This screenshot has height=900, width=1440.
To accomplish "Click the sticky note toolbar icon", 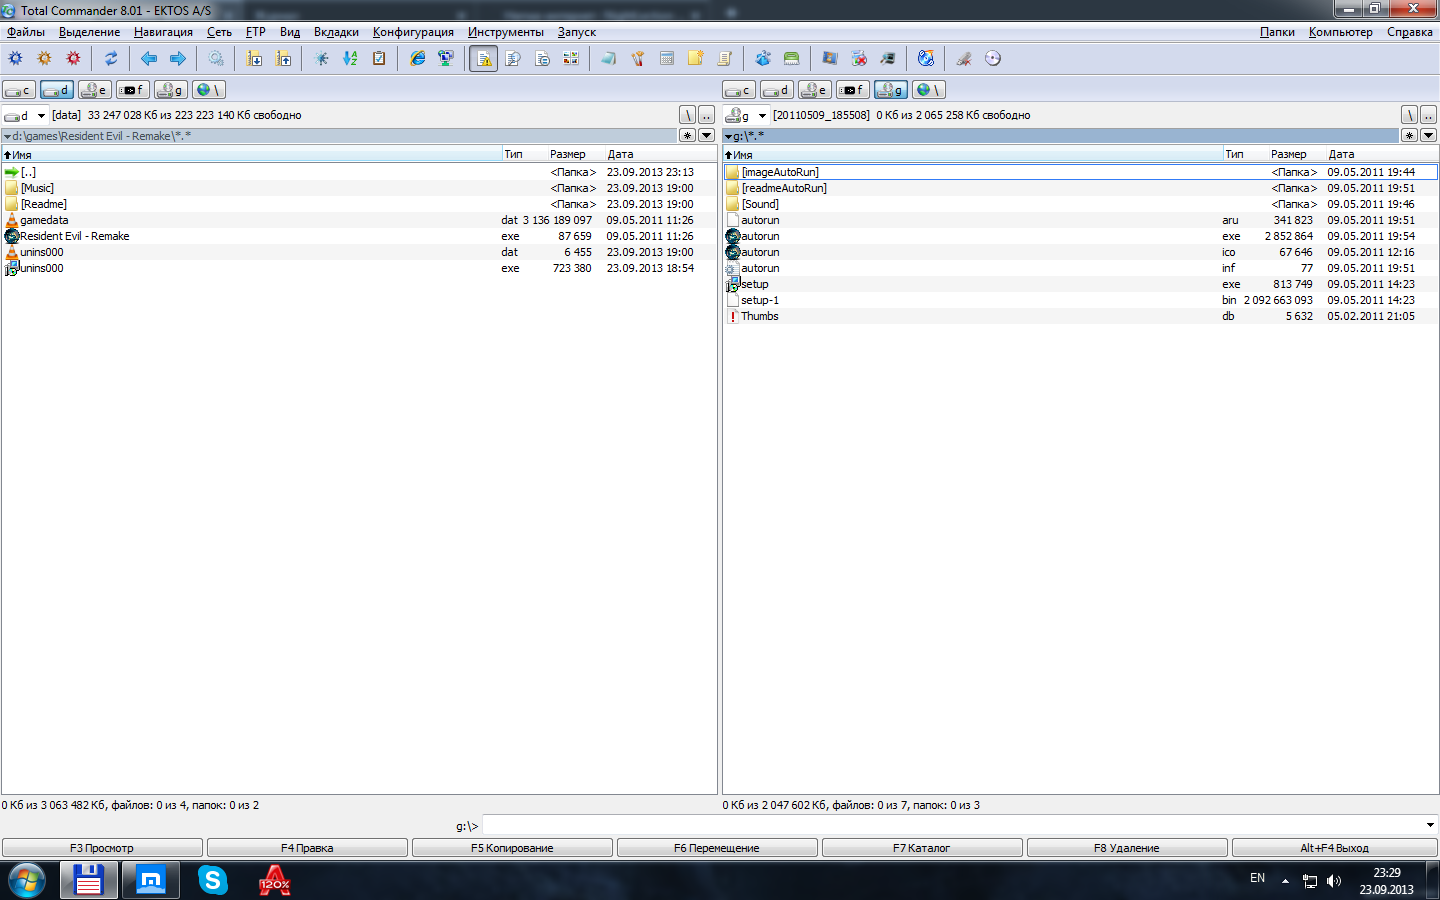I will [696, 58].
